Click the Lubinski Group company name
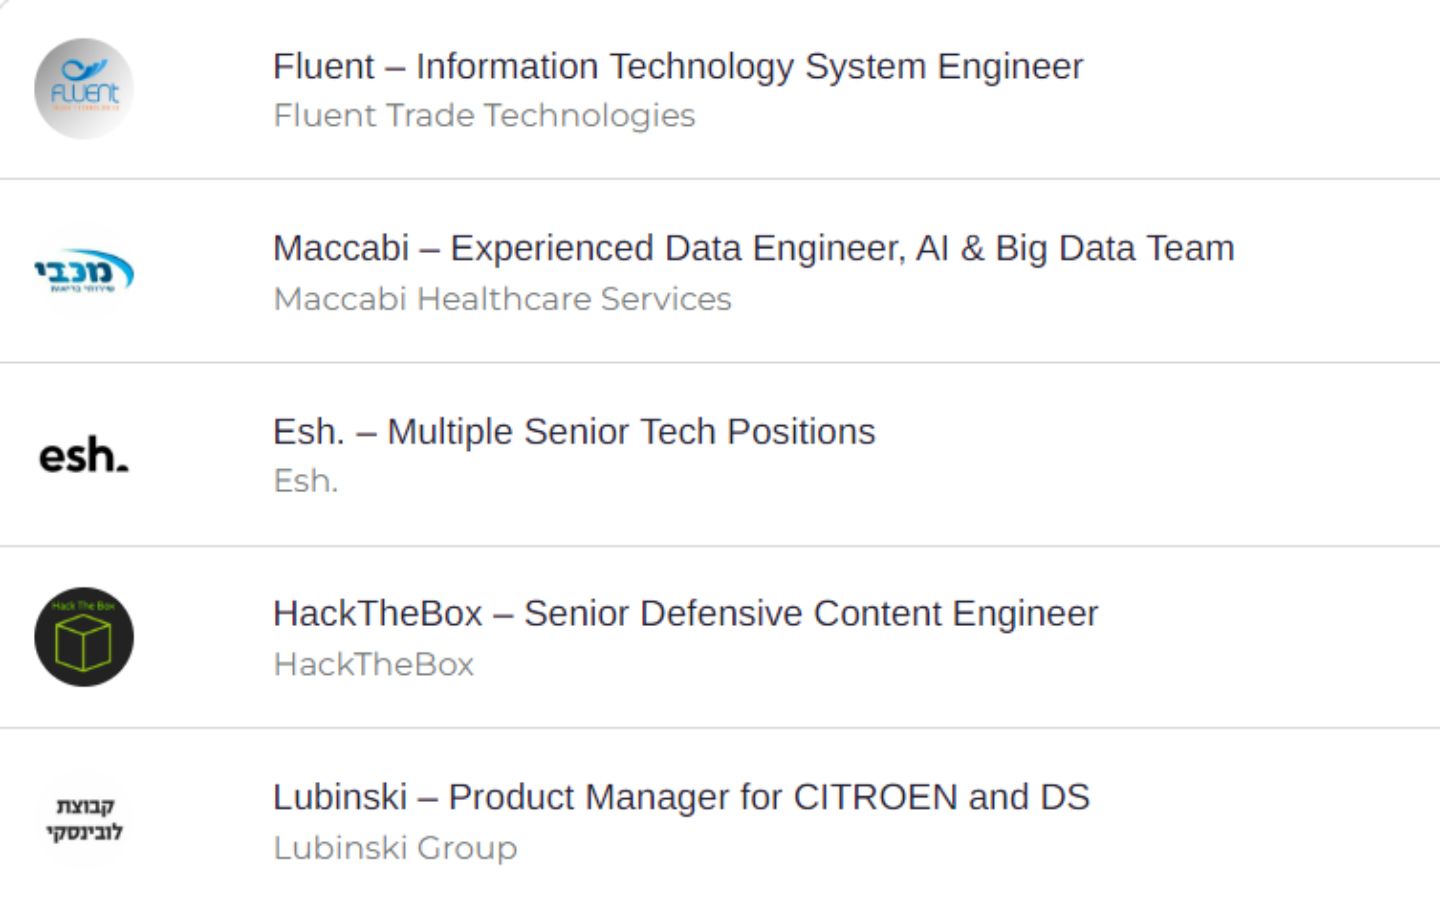 click(x=395, y=848)
